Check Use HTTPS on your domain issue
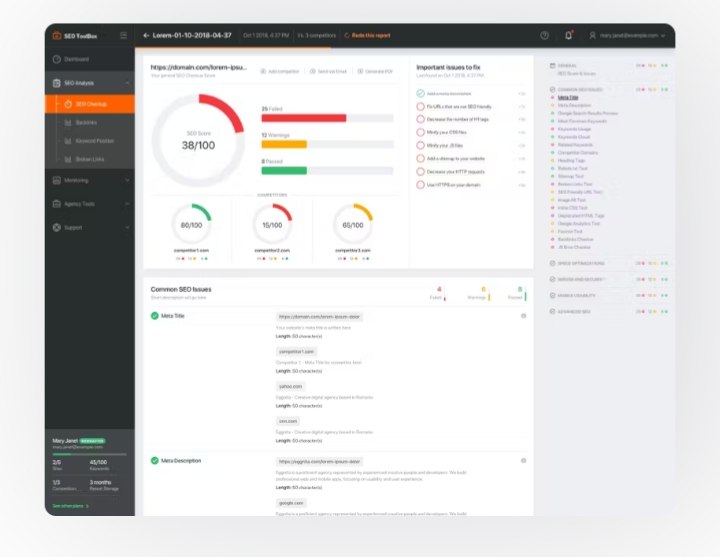 coord(420,185)
